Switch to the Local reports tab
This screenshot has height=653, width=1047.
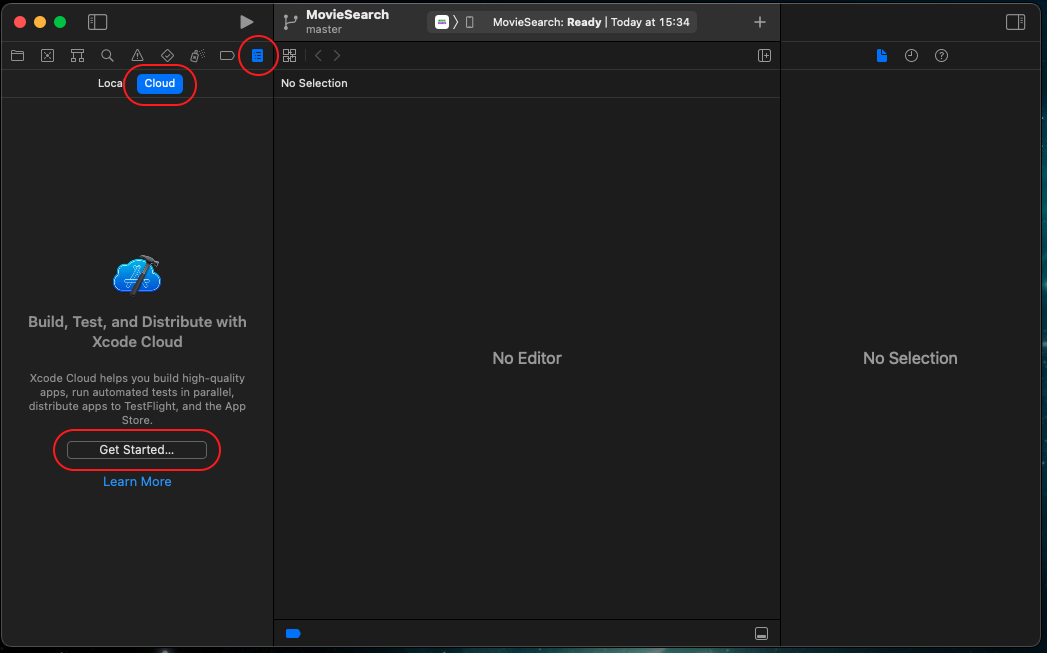coord(110,83)
